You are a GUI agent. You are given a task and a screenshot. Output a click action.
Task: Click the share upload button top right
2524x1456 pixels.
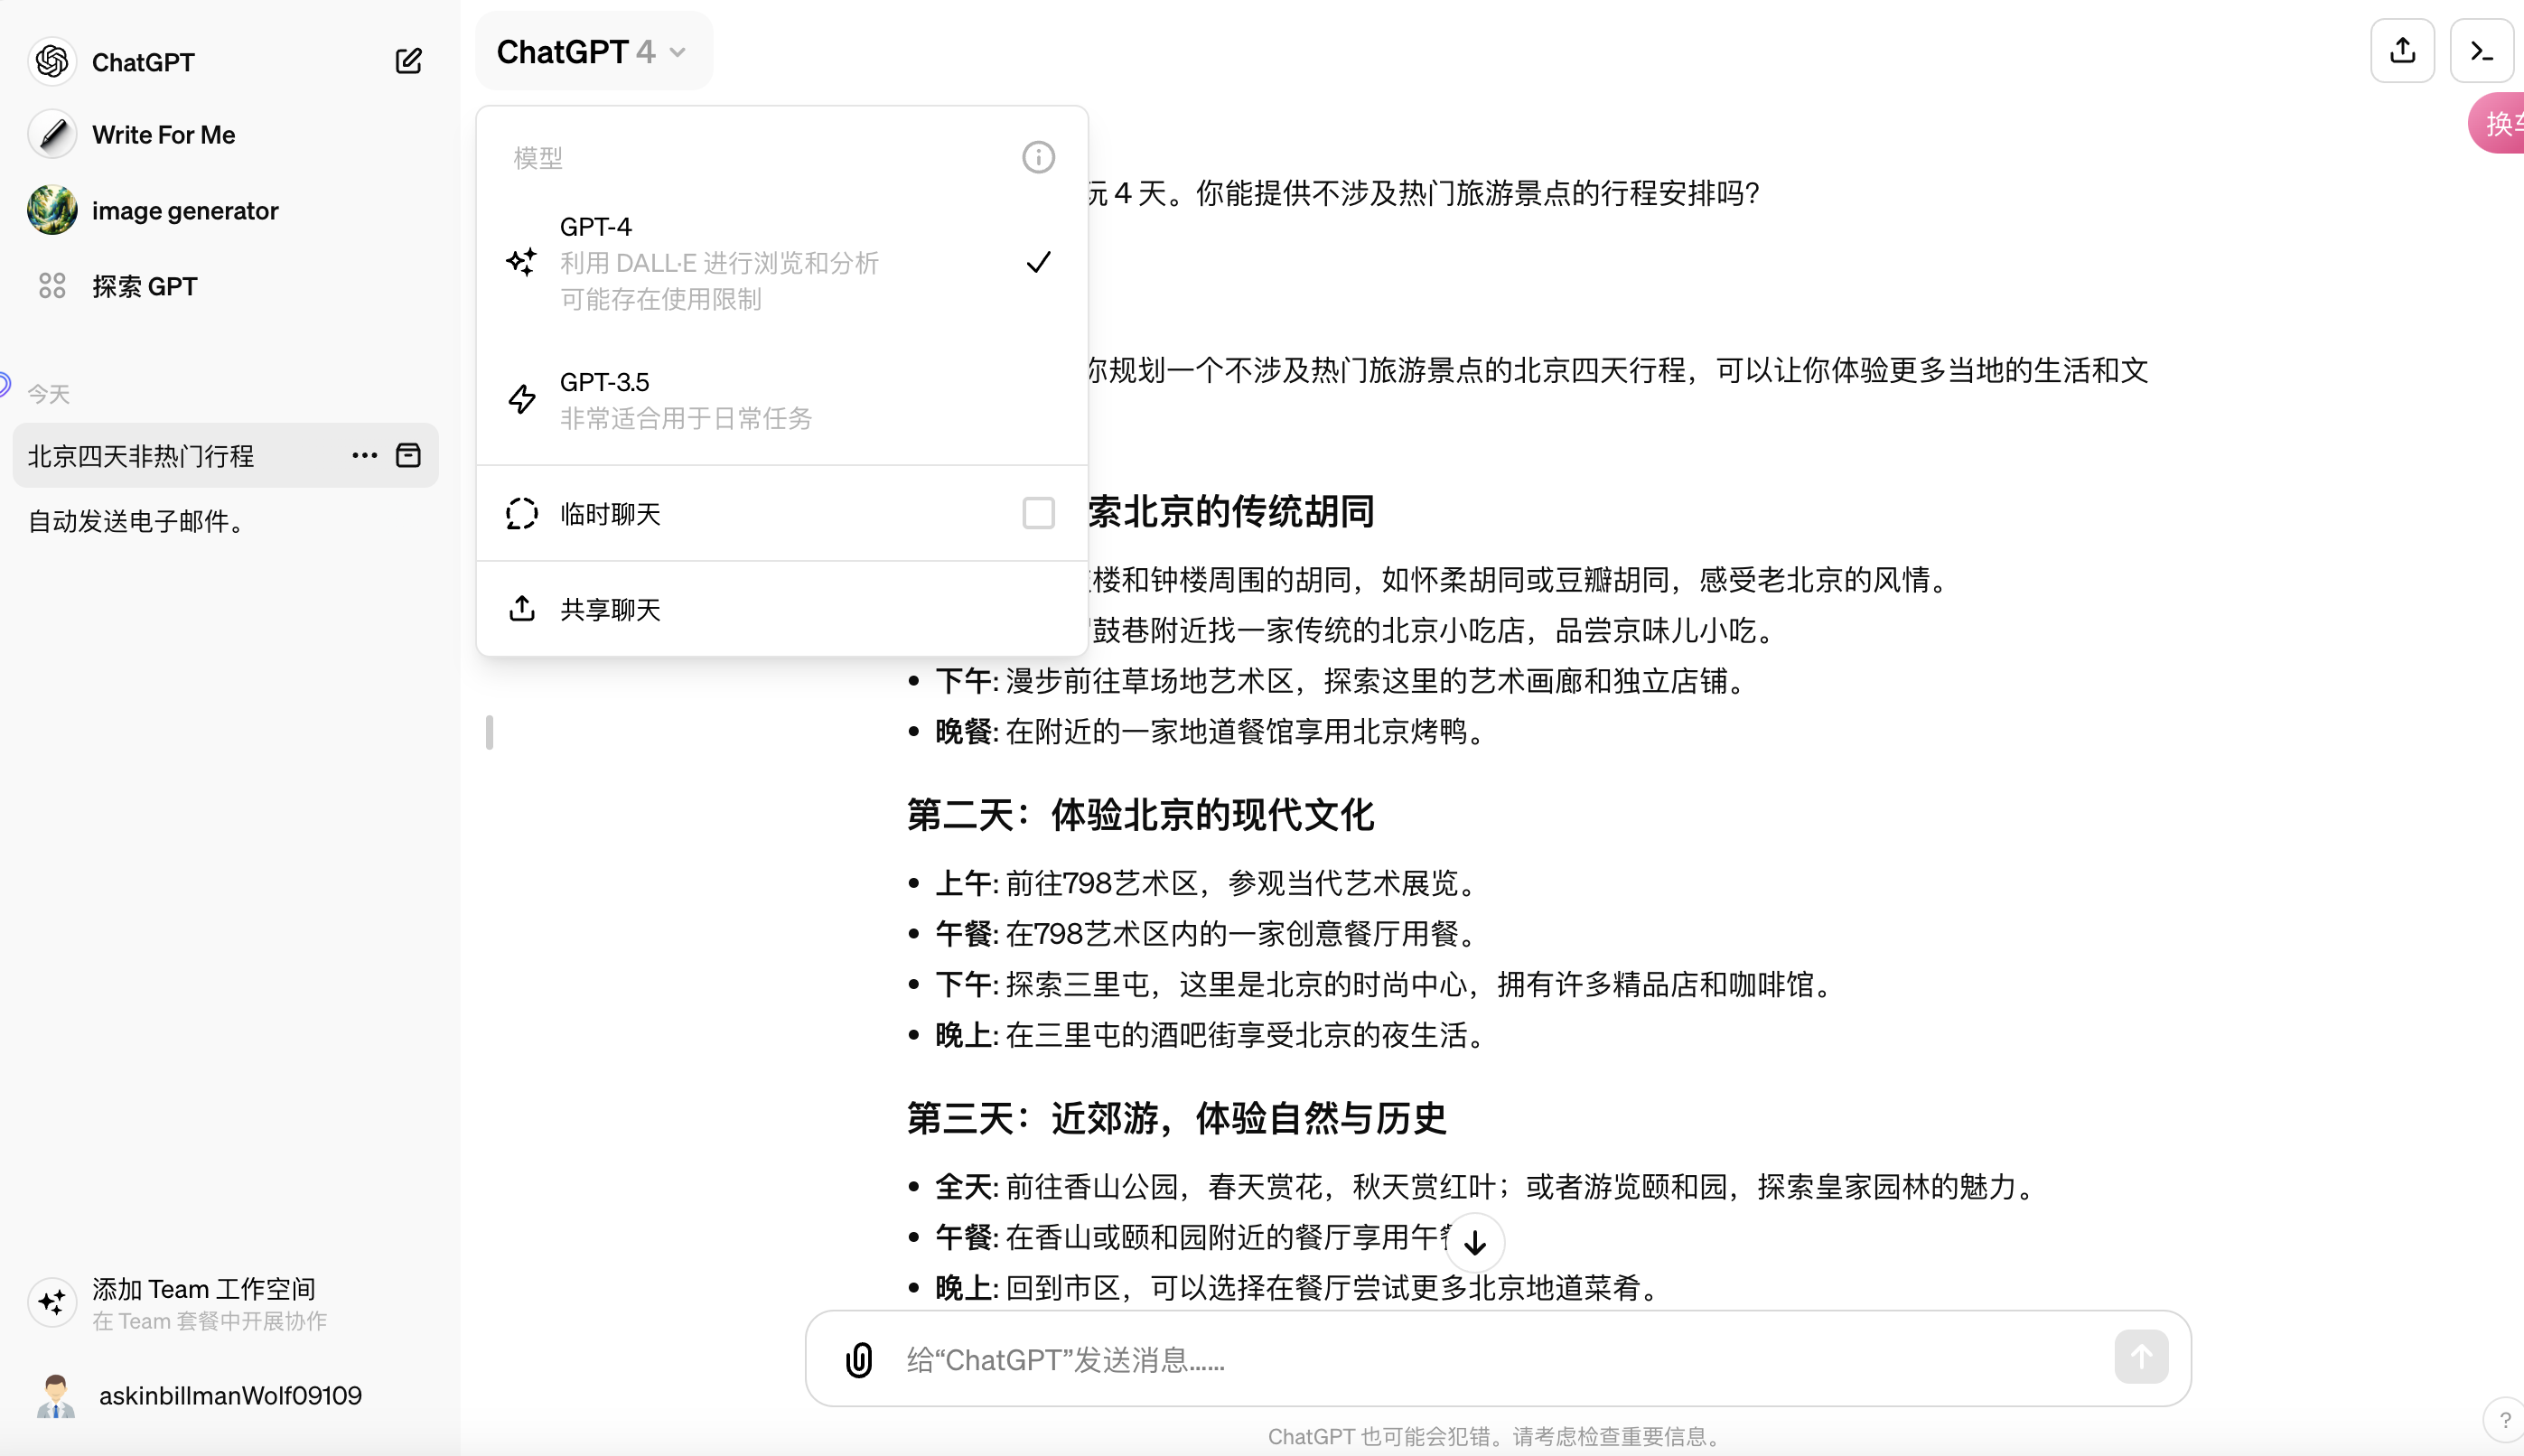click(x=2402, y=51)
